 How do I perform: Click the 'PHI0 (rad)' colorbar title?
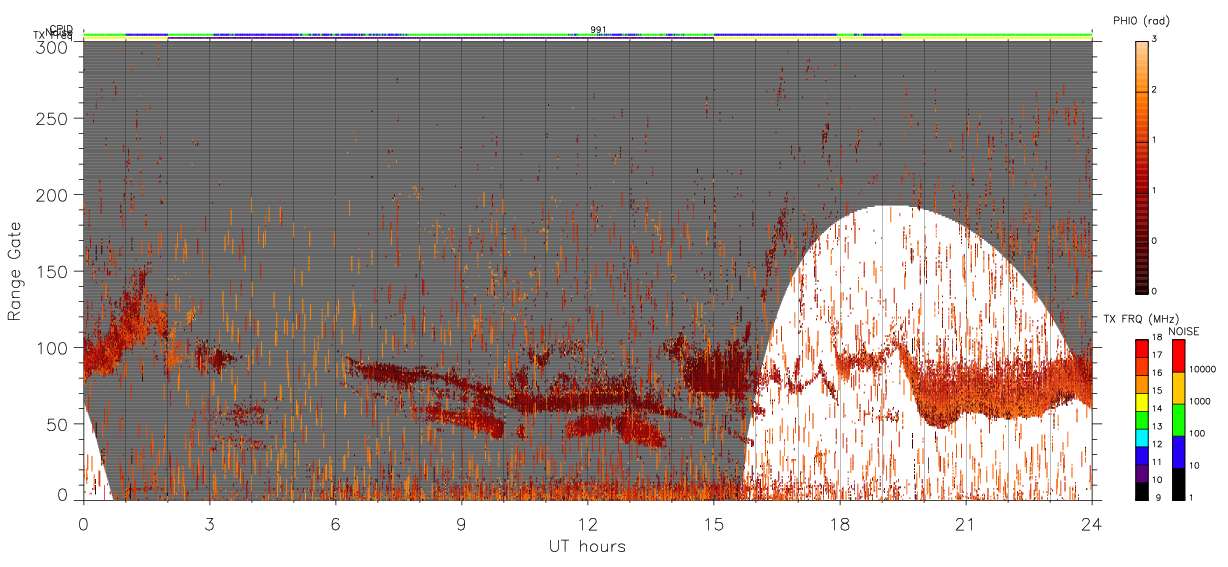click(x=1141, y=21)
